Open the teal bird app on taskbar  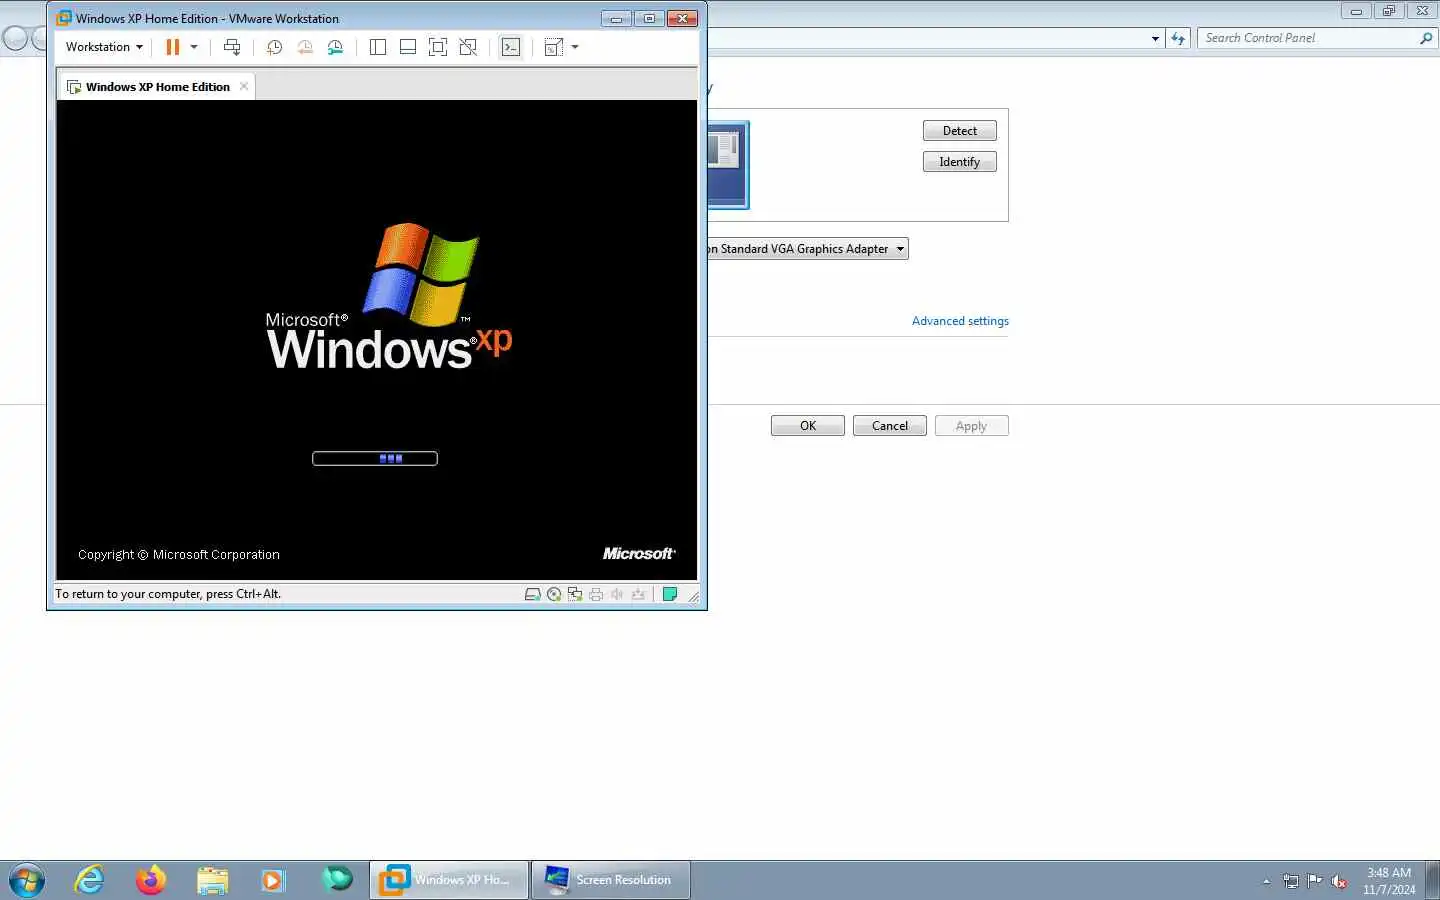click(337, 880)
